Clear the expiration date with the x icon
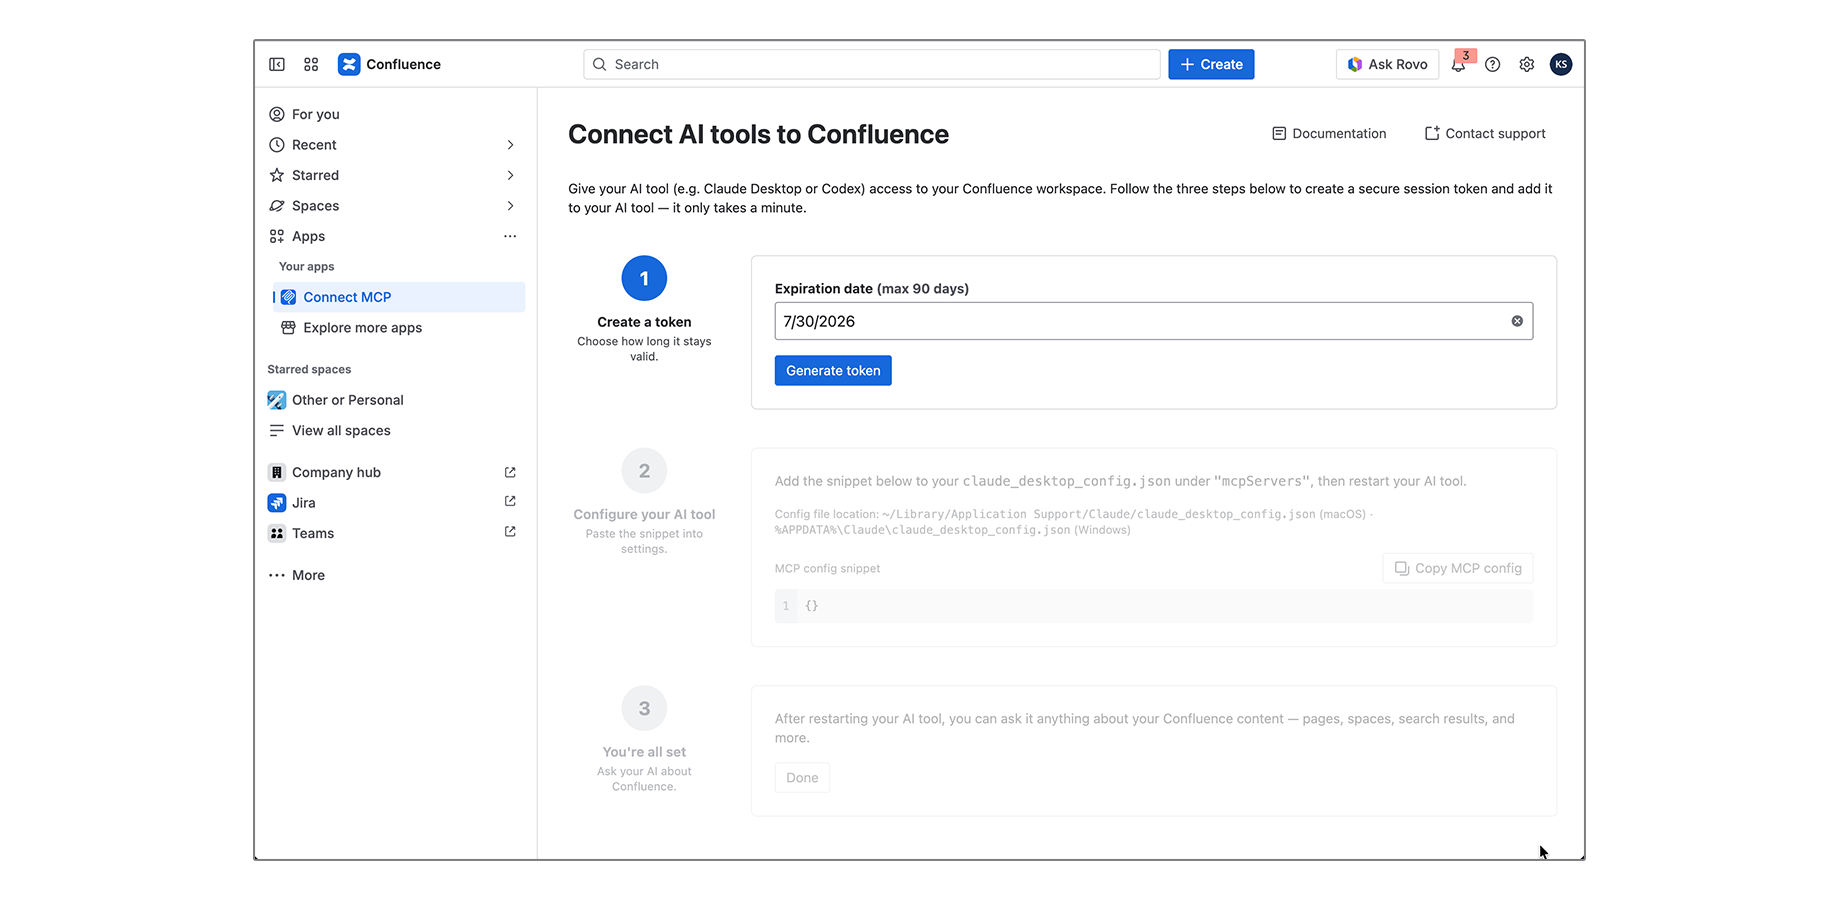 coord(1517,321)
